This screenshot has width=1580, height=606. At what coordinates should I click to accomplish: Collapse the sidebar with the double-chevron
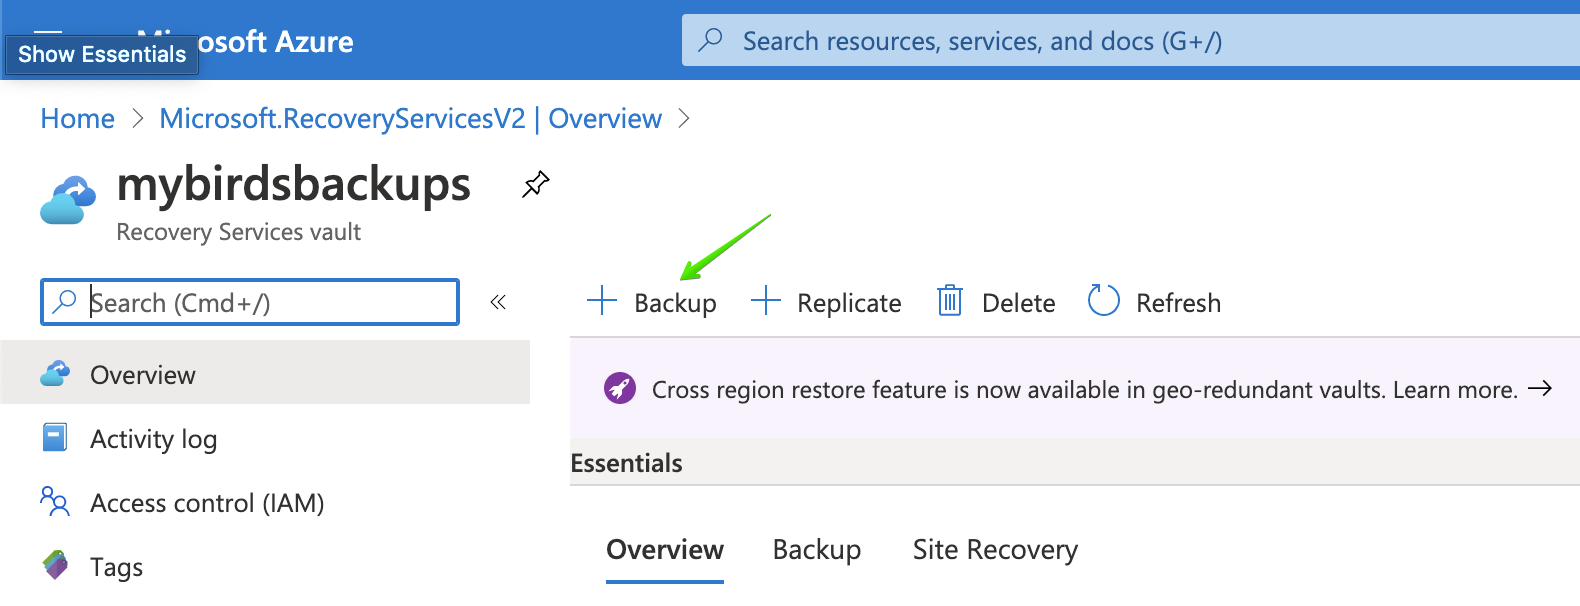pyautogui.click(x=498, y=302)
